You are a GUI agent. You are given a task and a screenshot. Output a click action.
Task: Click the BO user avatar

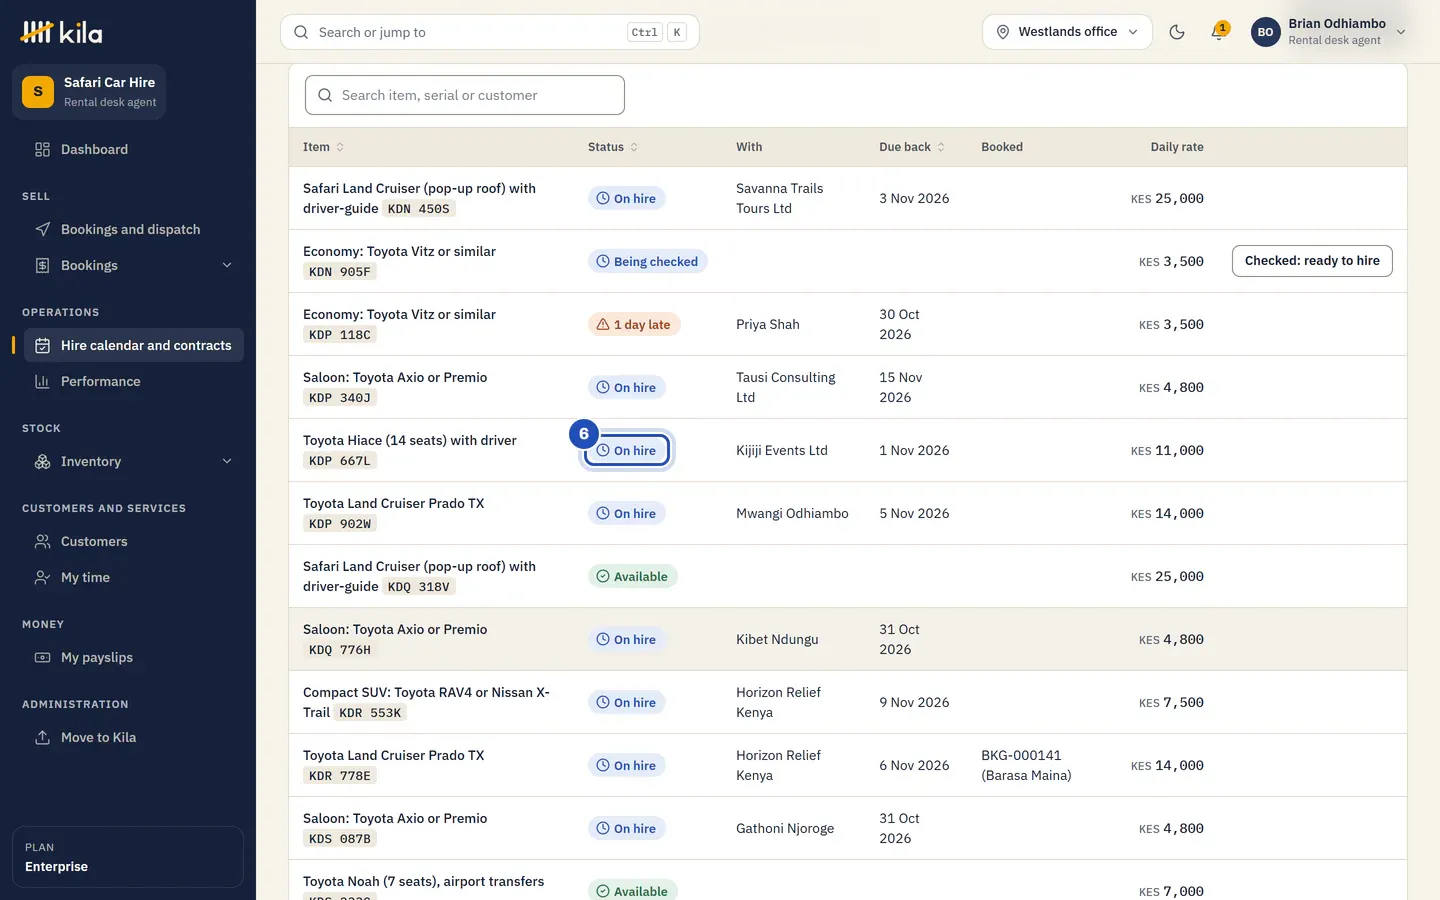pyautogui.click(x=1265, y=32)
